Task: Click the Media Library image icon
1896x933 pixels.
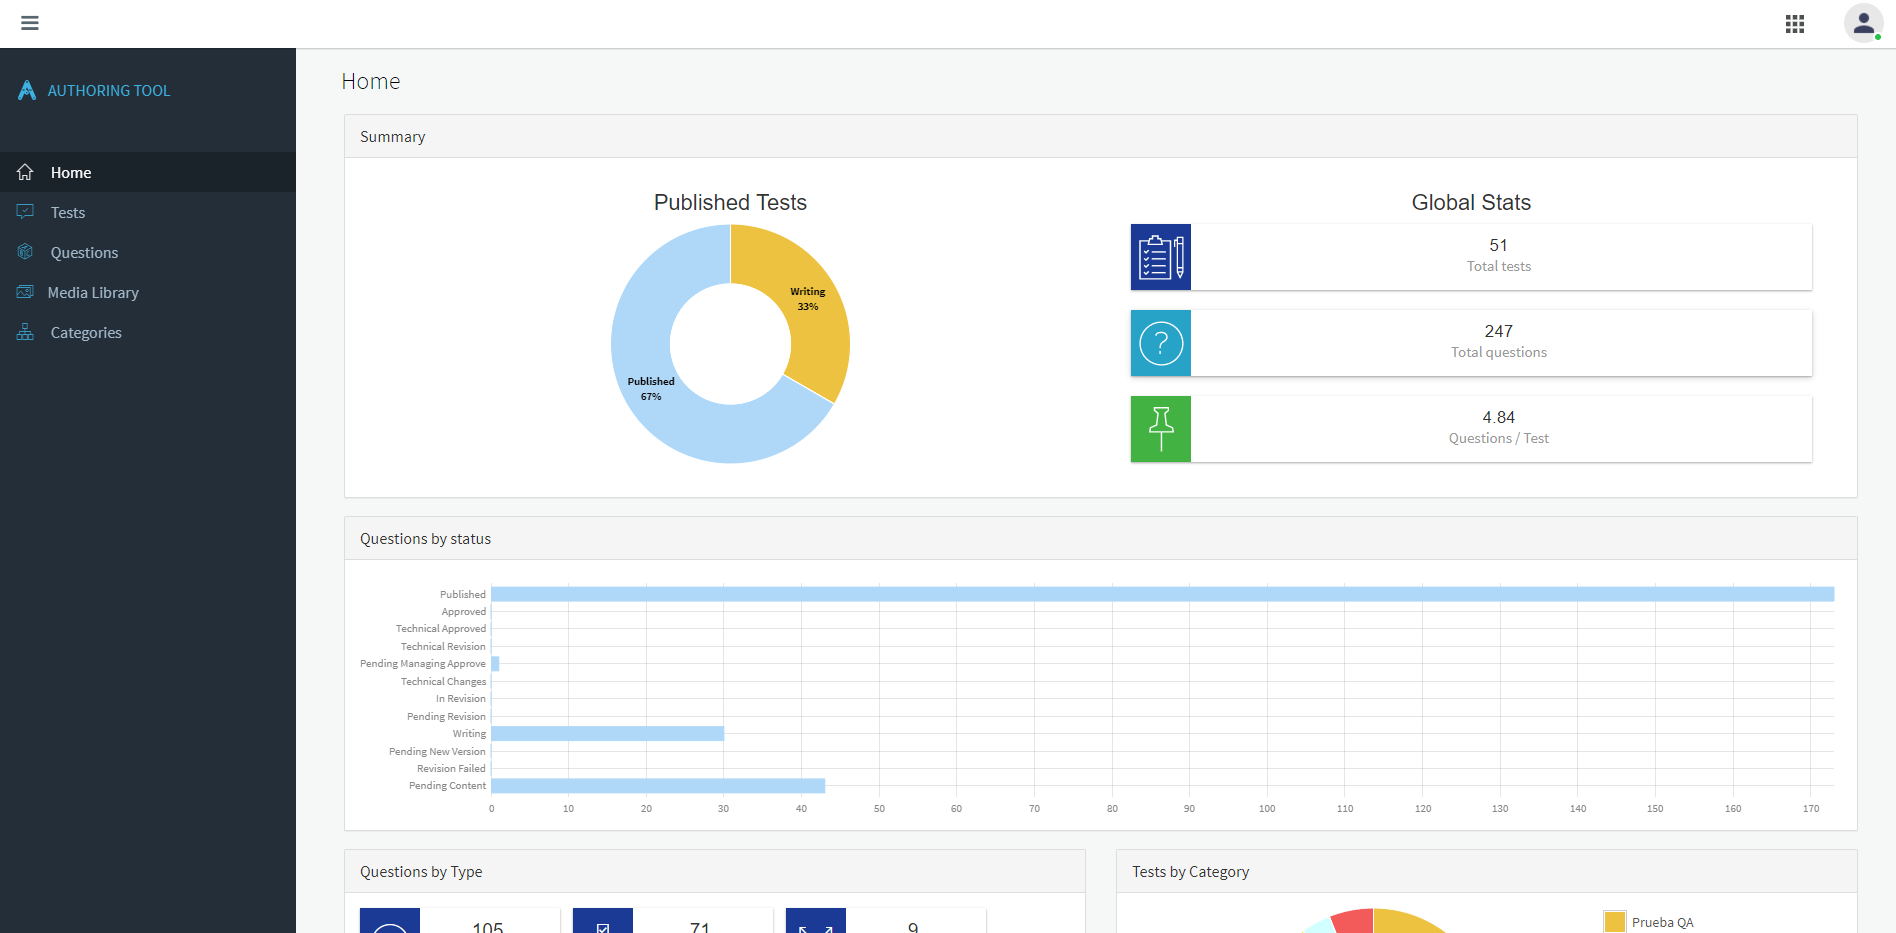Action: pyautogui.click(x=25, y=292)
